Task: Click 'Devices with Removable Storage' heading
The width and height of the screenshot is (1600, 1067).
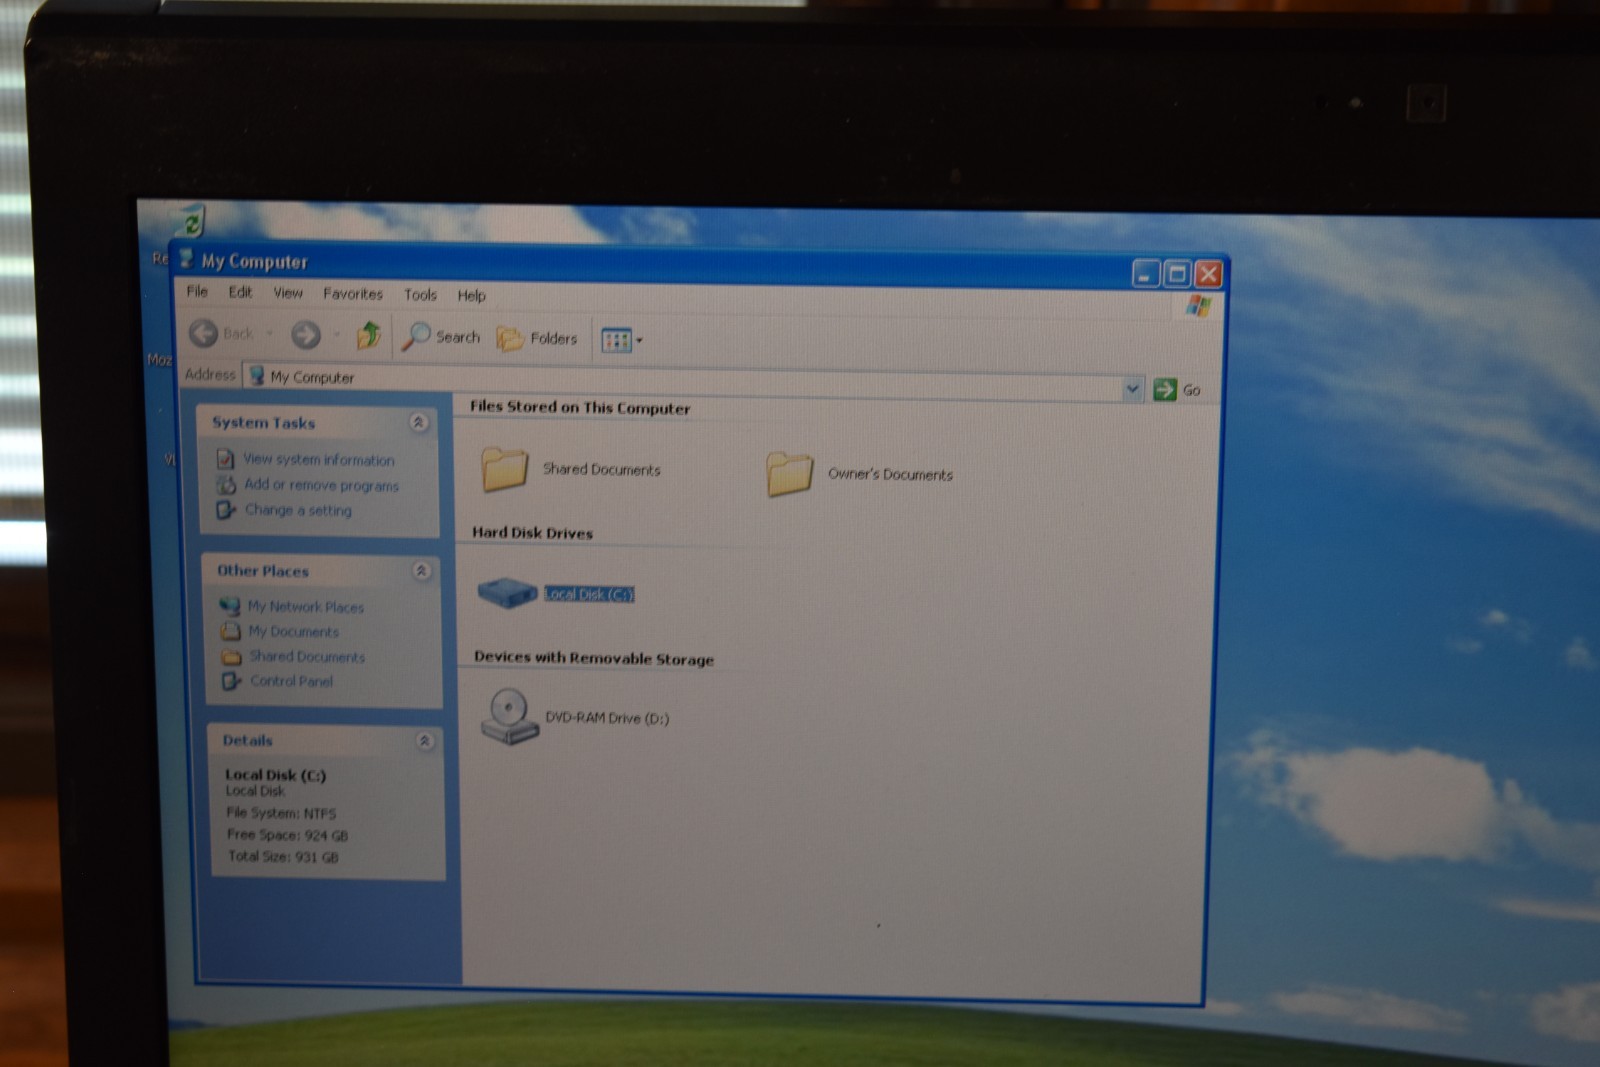Action: [594, 658]
